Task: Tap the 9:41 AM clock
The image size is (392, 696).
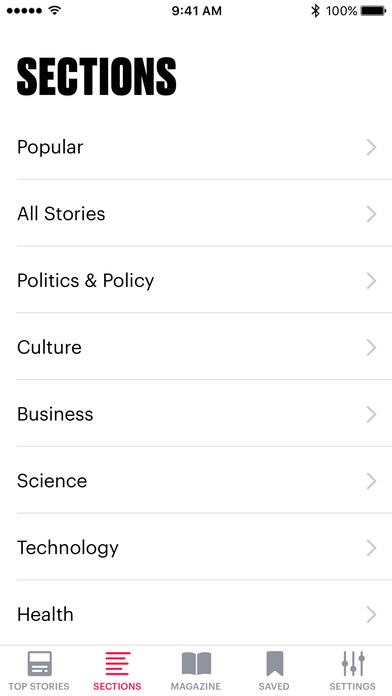Action: point(197,11)
